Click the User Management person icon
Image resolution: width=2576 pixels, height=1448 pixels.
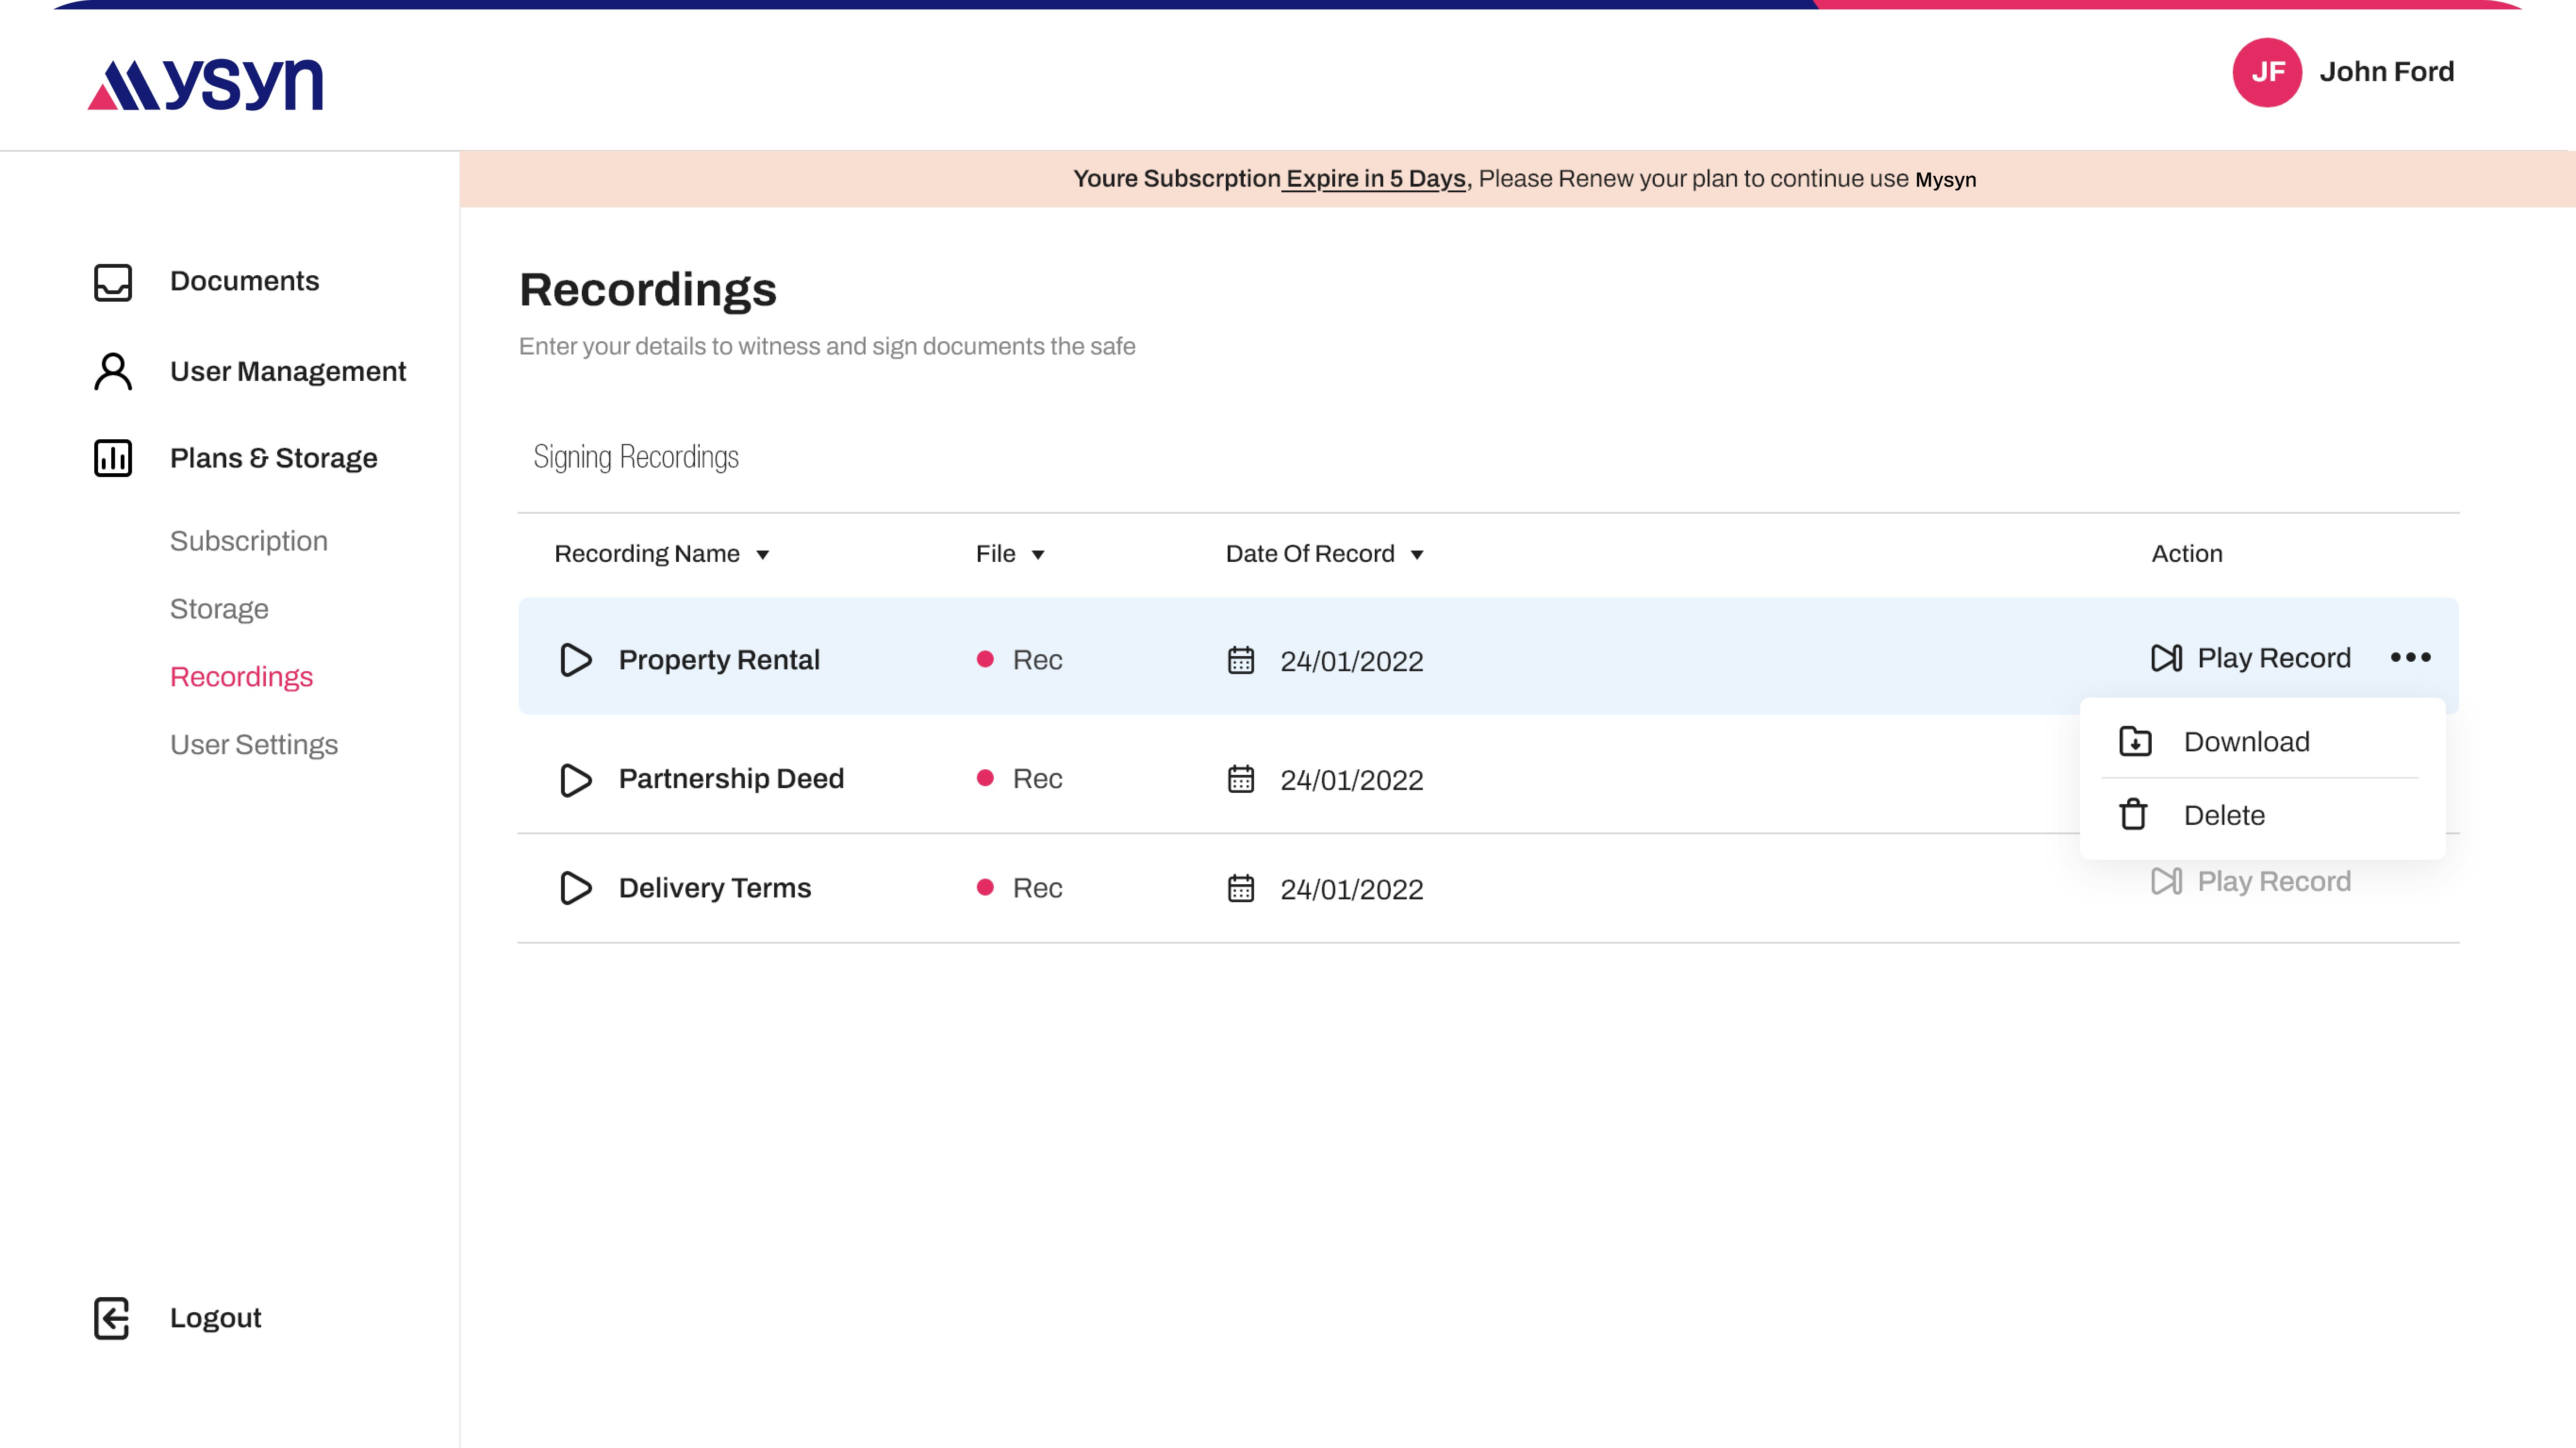pyautogui.click(x=112, y=371)
